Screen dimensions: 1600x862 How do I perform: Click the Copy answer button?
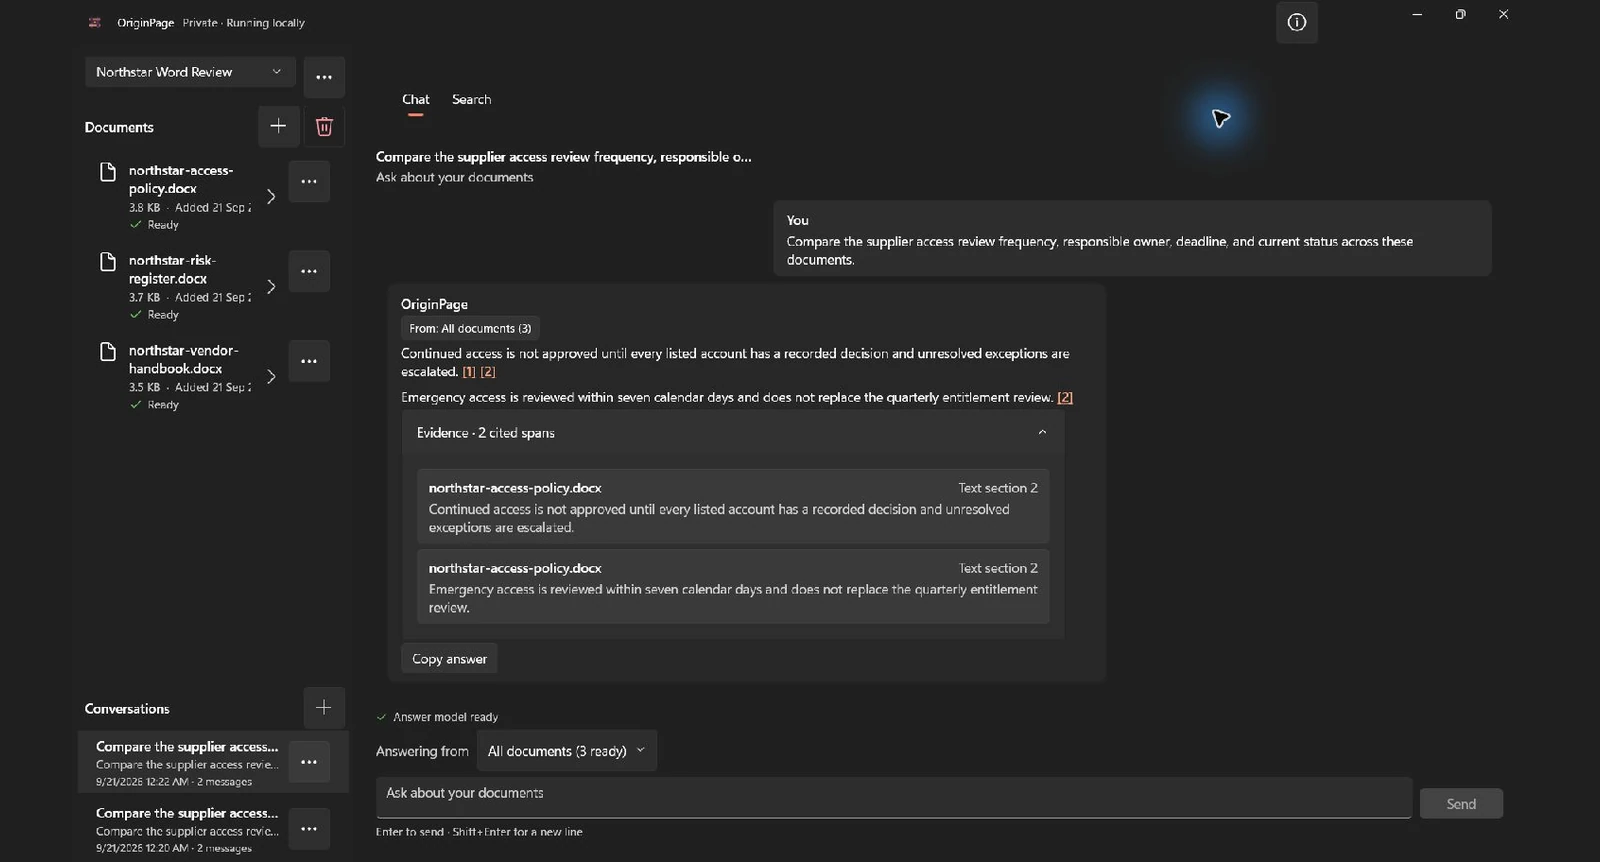[x=449, y=659]
